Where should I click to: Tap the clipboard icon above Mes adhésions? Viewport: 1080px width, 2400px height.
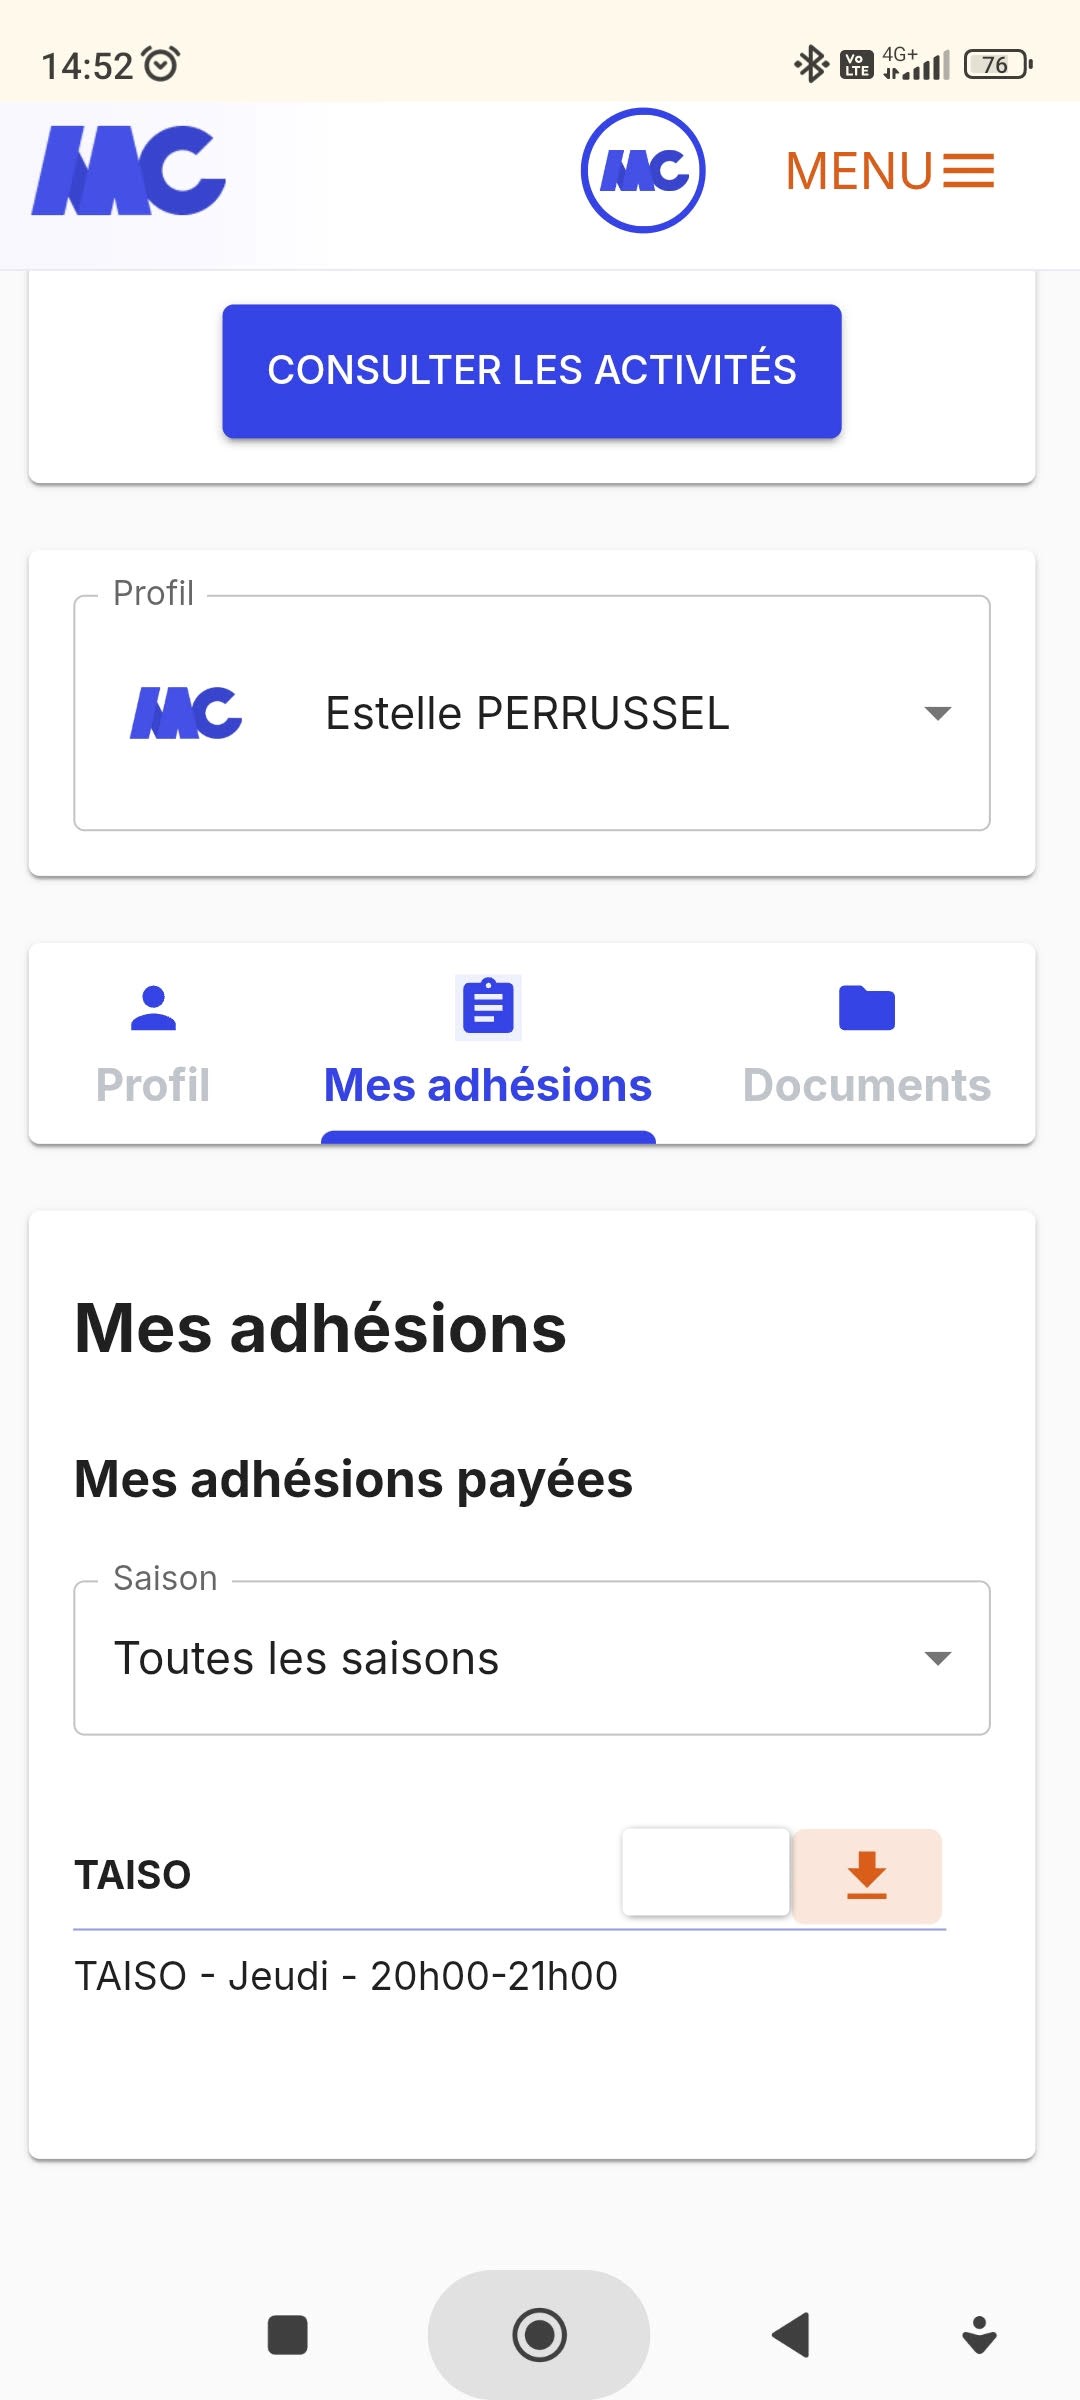point(488,1007)
